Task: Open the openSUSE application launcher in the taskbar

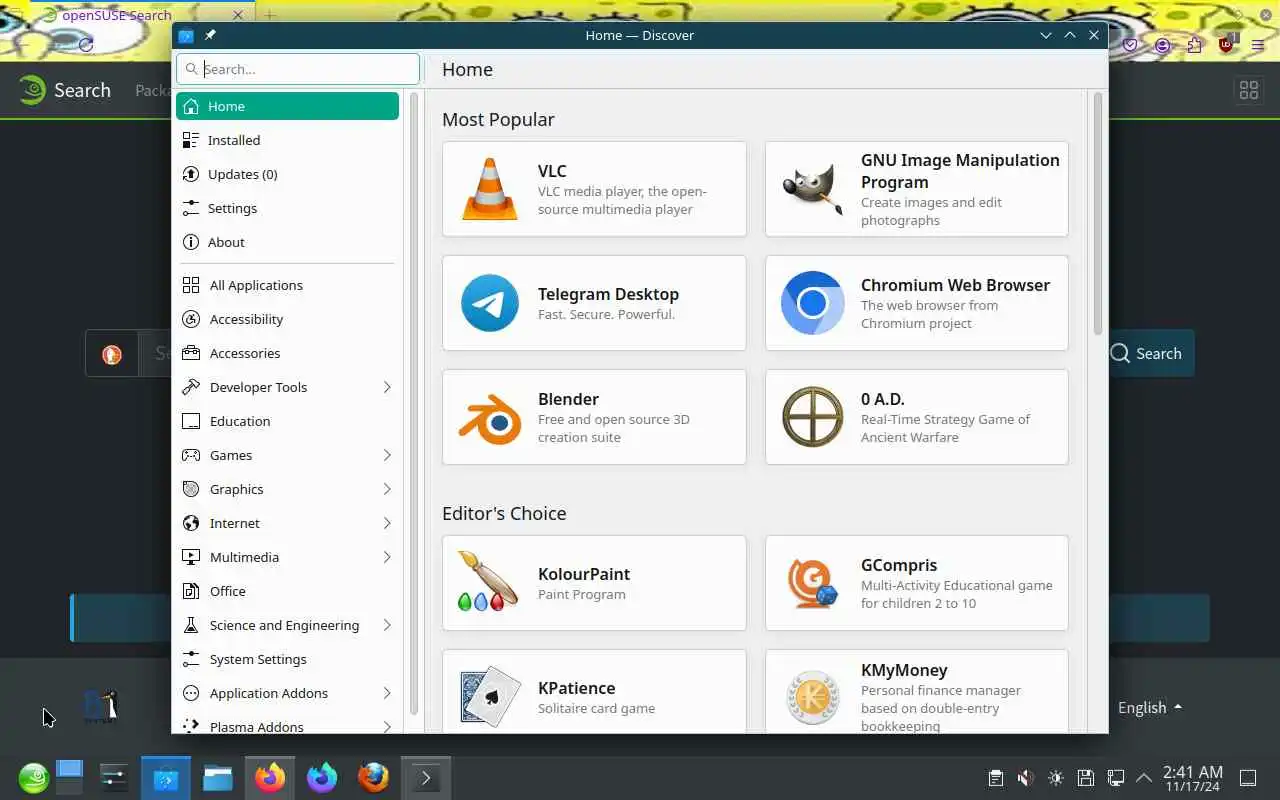Action: [x=33, y=777]
